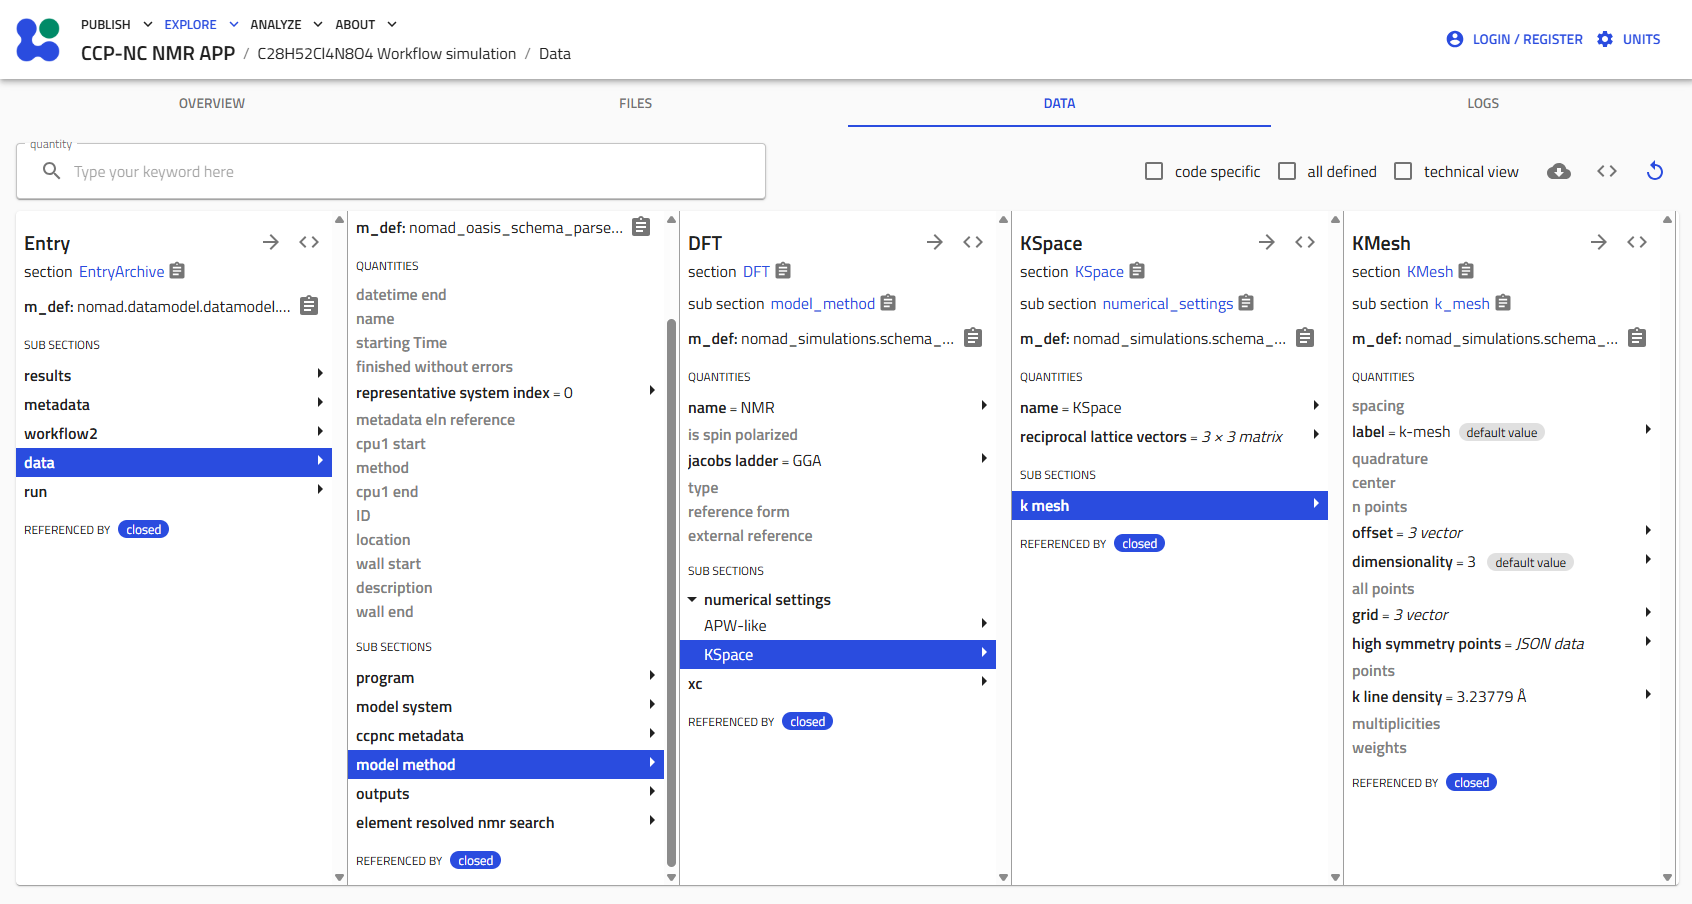Open the Publish menu dropdown
This screenshot has height=904, width=1692.
117,24
